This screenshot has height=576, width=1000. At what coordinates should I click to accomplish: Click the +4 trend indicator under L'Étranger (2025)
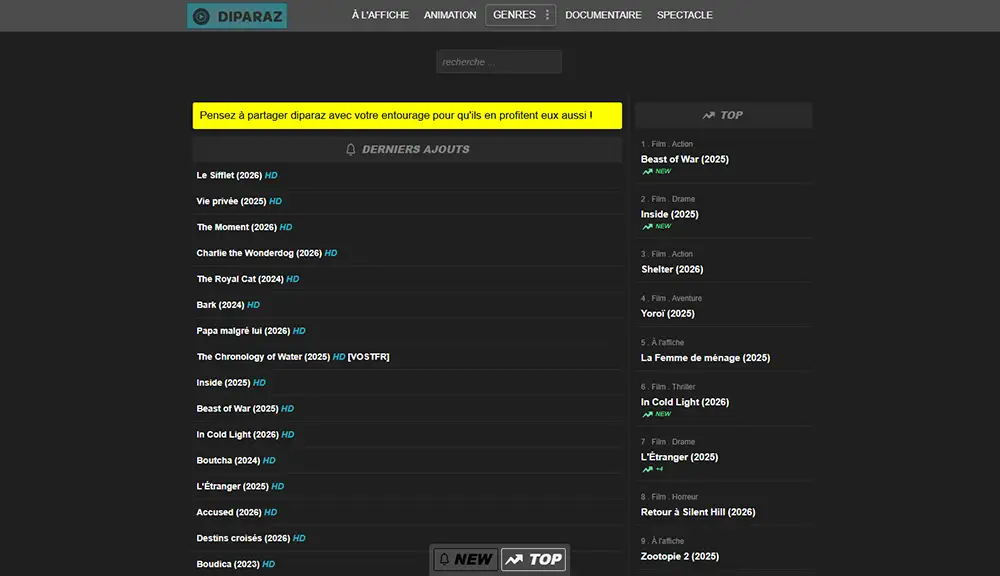[654, 469]
